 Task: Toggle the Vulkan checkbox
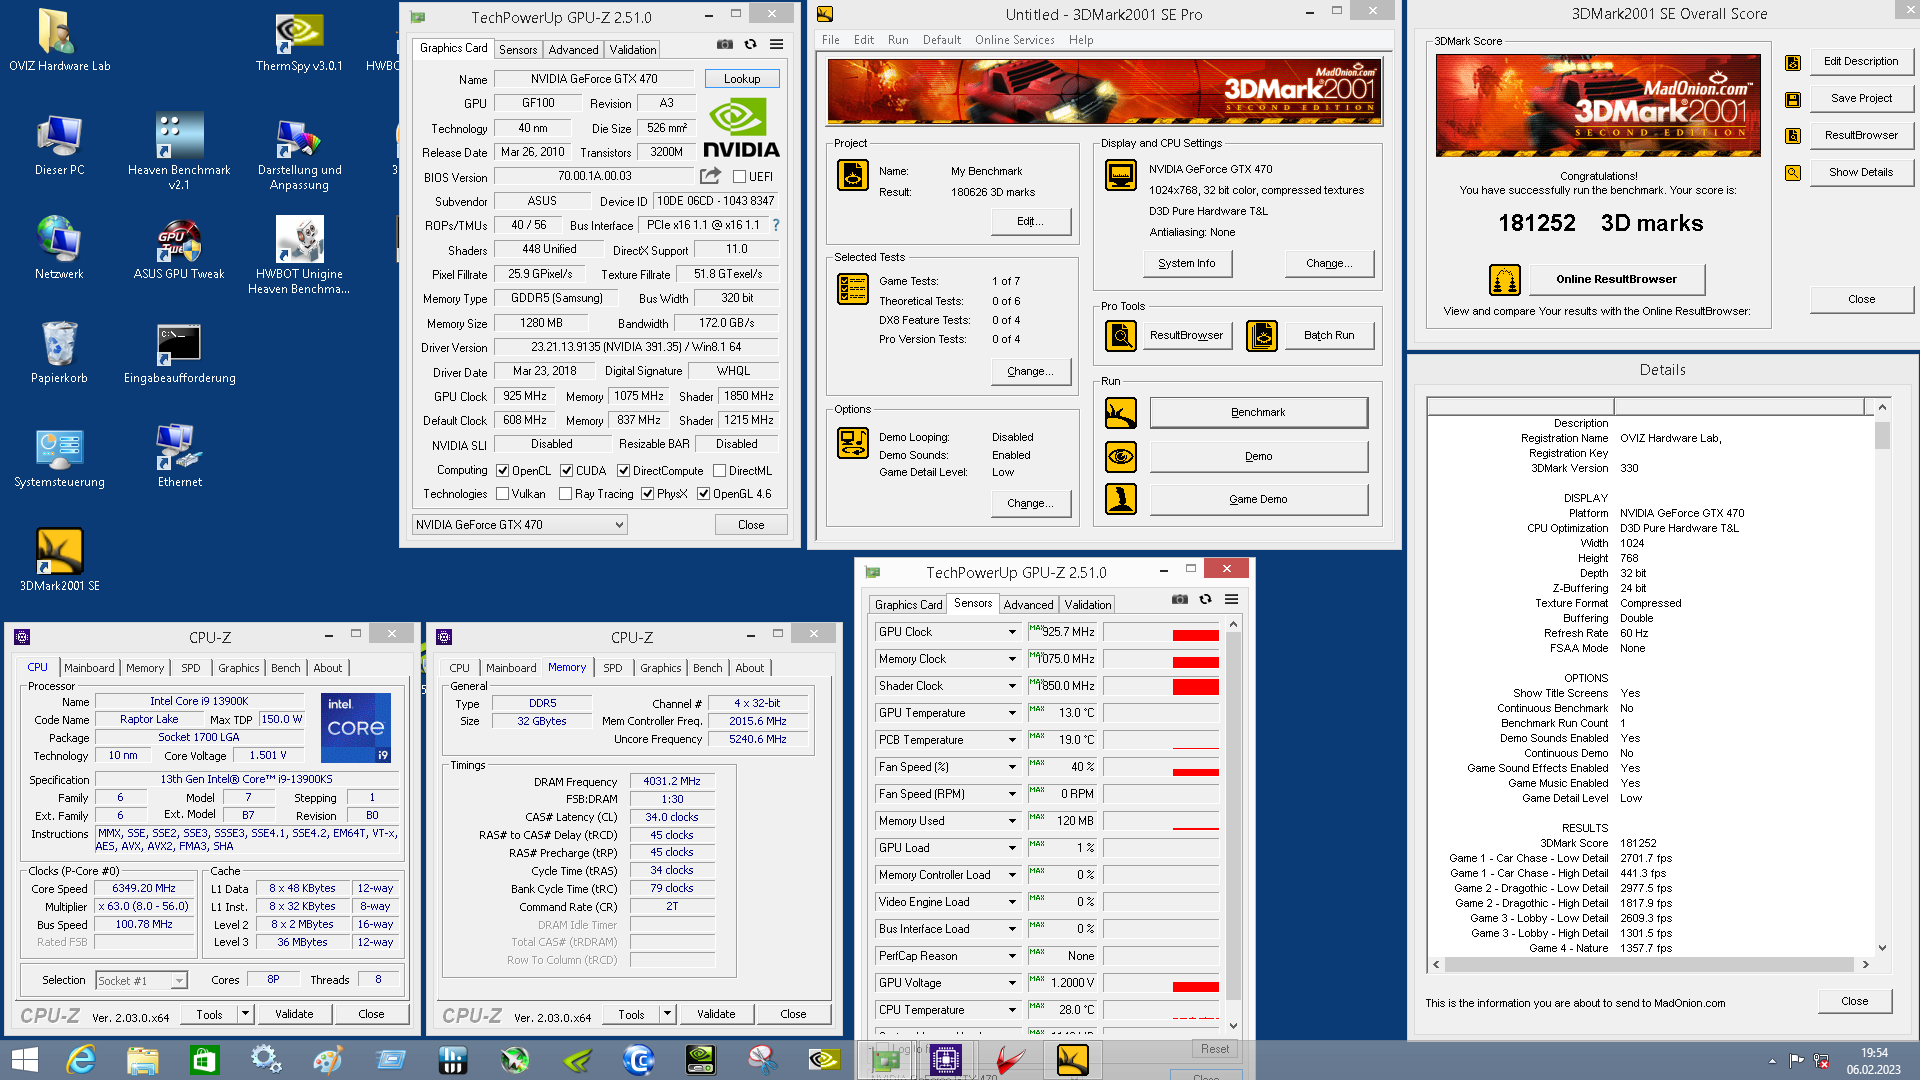point(503,494)
